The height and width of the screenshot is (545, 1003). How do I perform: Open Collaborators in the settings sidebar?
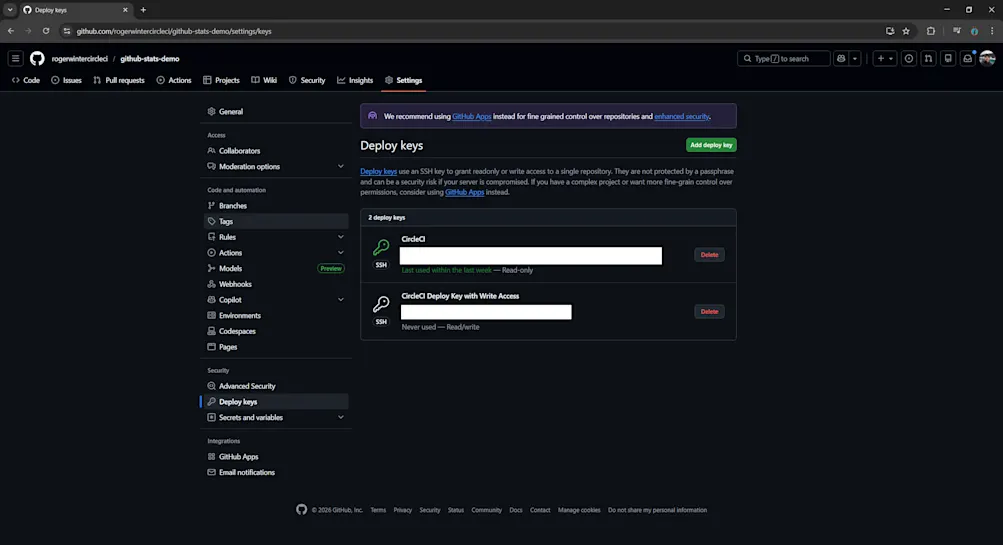coord(276,150)
